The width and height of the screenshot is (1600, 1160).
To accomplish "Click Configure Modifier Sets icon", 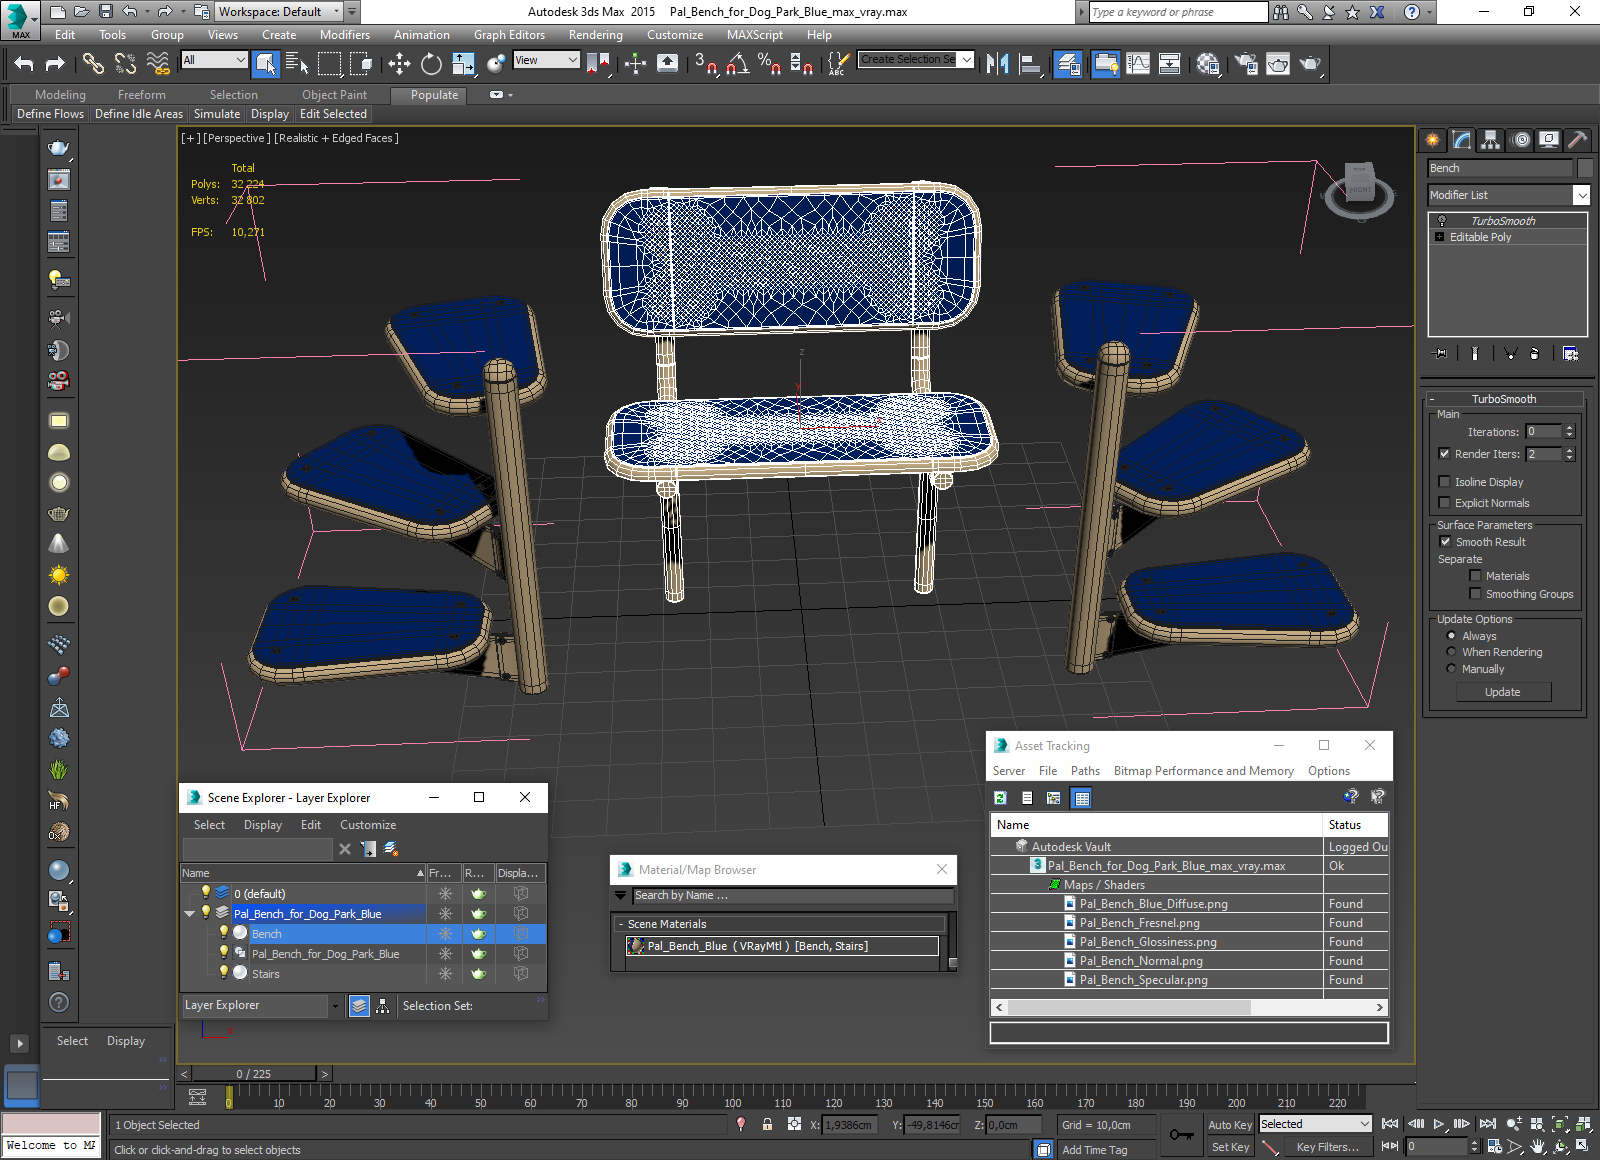I will point(1570,353).
